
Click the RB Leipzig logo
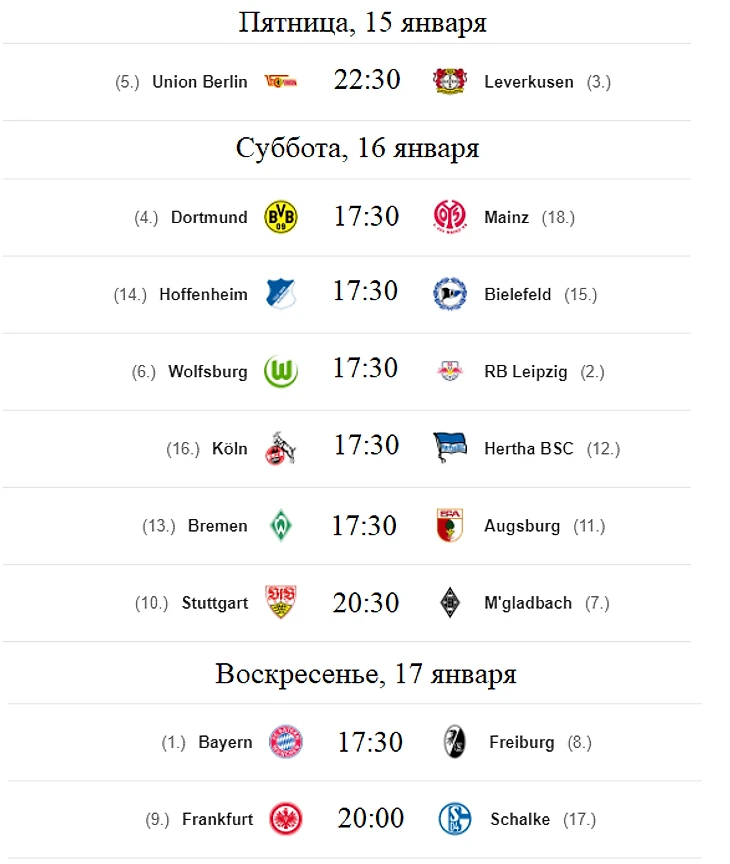point(449,371)
